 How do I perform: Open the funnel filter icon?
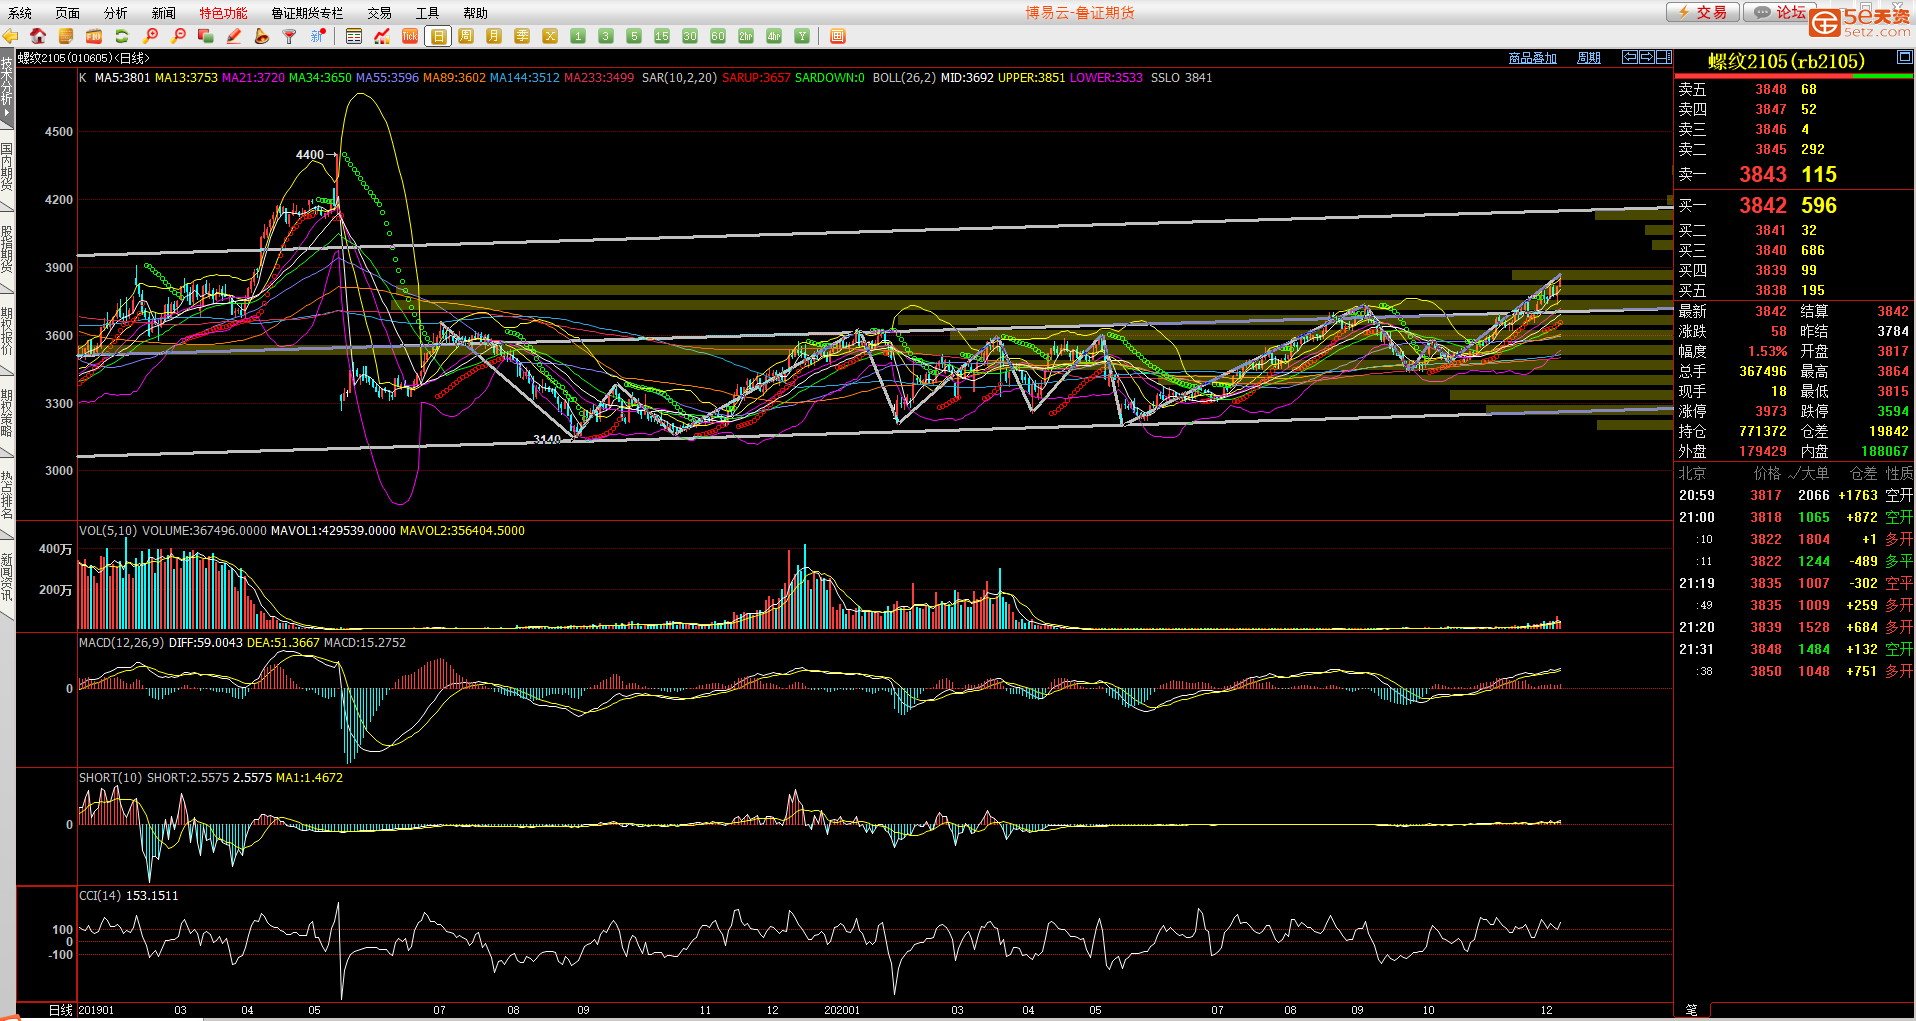coord(290,36)
